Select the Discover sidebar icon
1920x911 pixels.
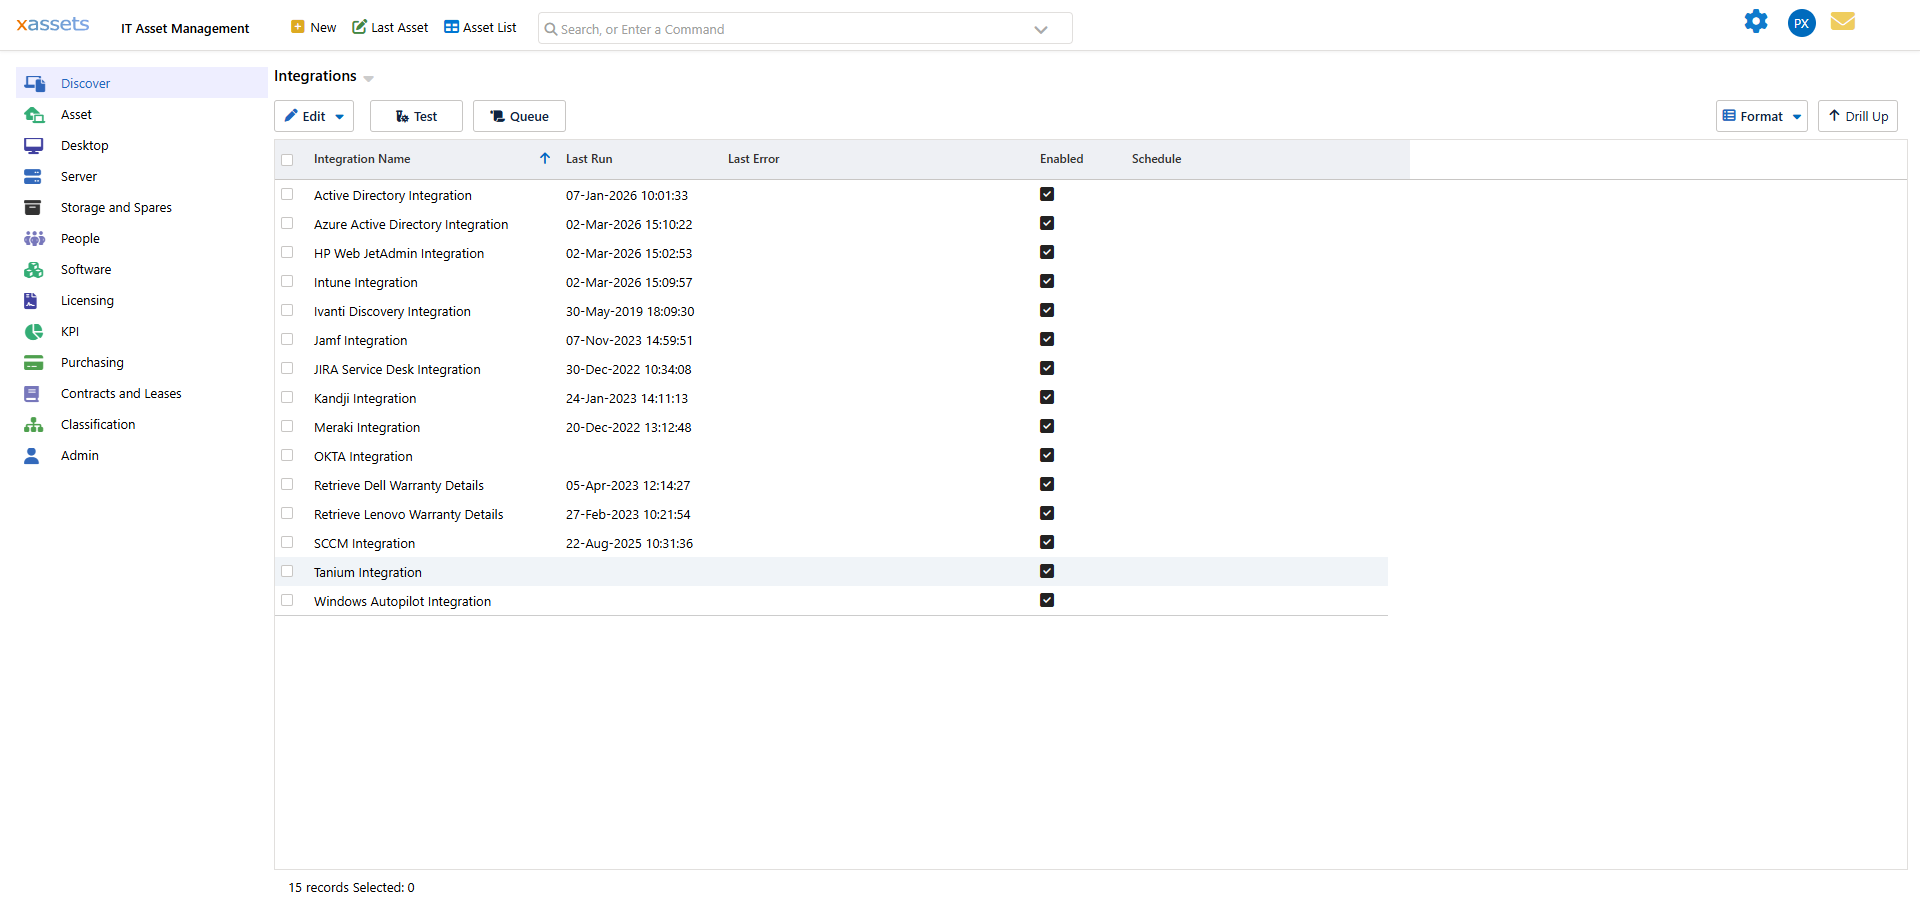[x=35, y=83]
